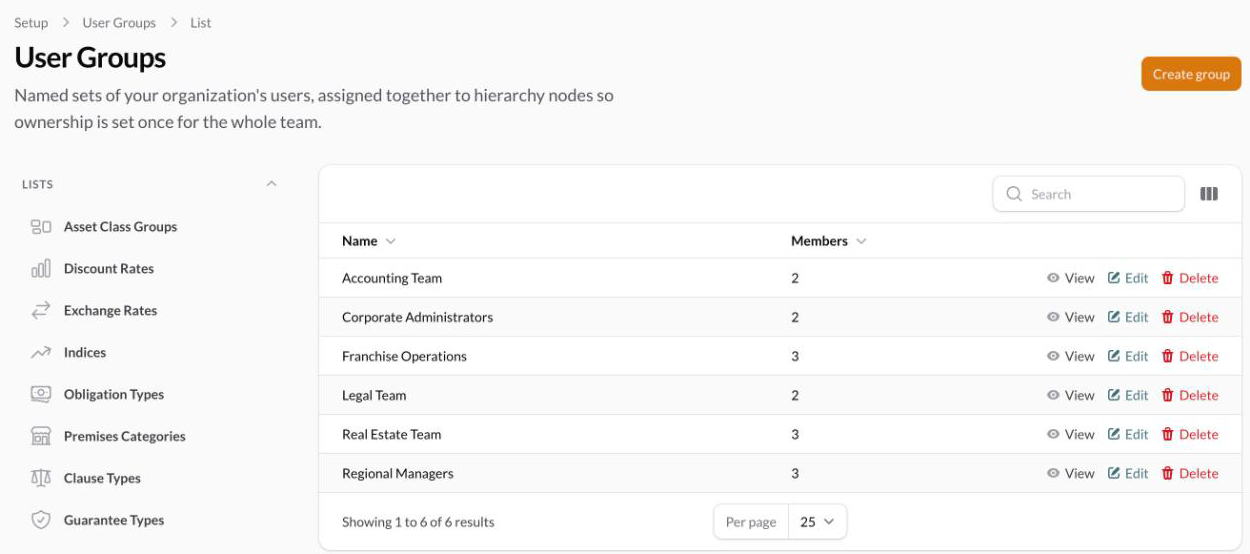Click the pencil edit icon for Legal Team
1250x554 pixels.
tap(1114, 395)
